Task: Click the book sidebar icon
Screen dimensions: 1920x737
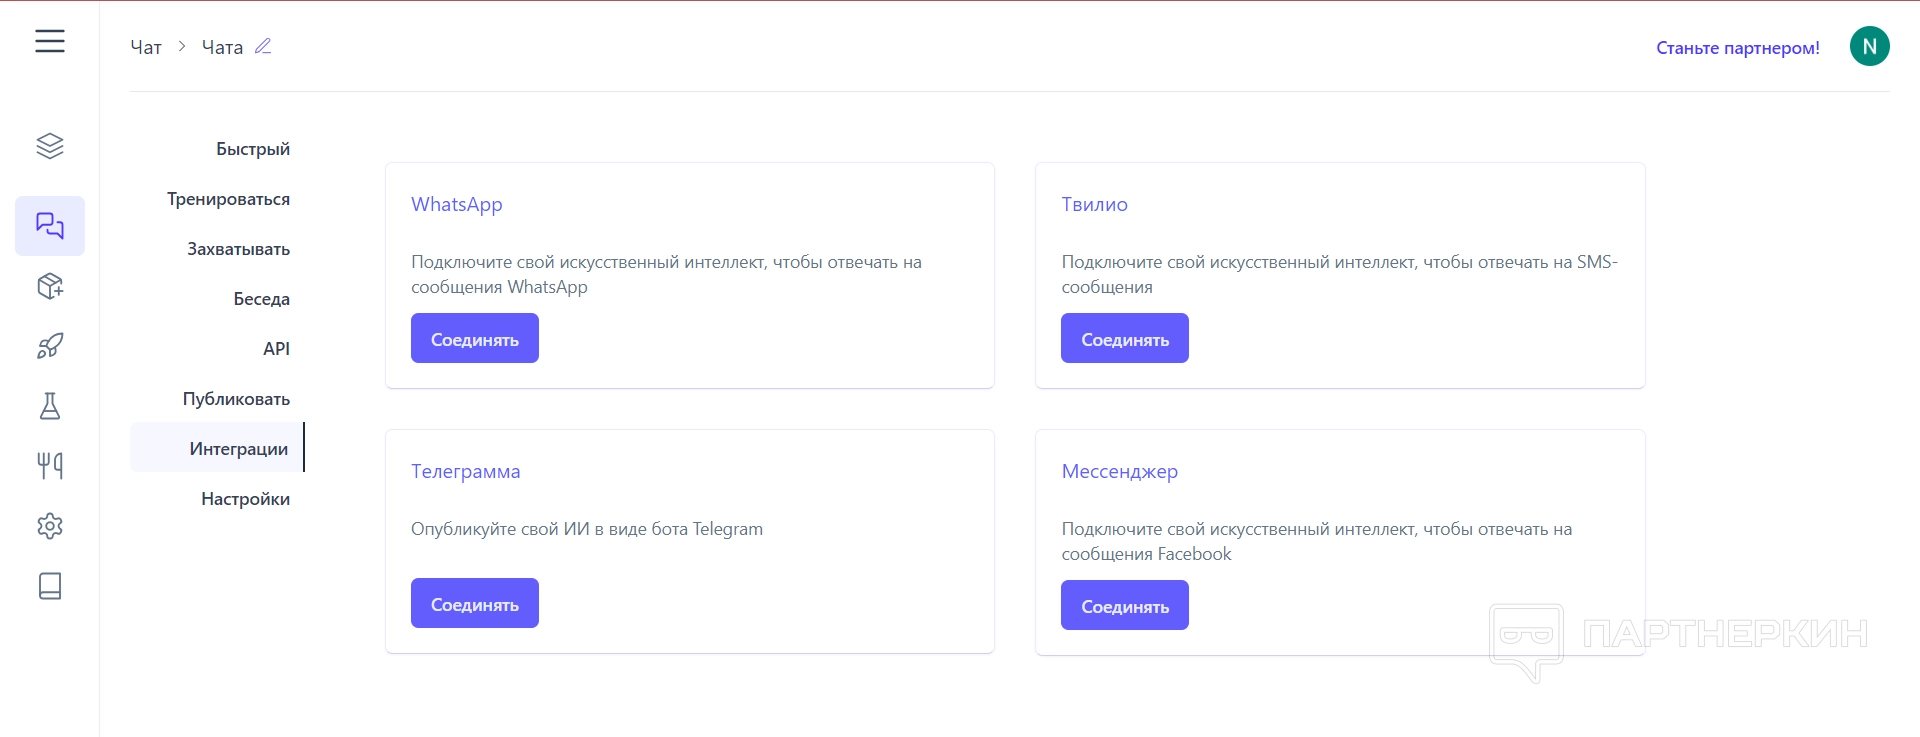Action: tap(50, 586)
